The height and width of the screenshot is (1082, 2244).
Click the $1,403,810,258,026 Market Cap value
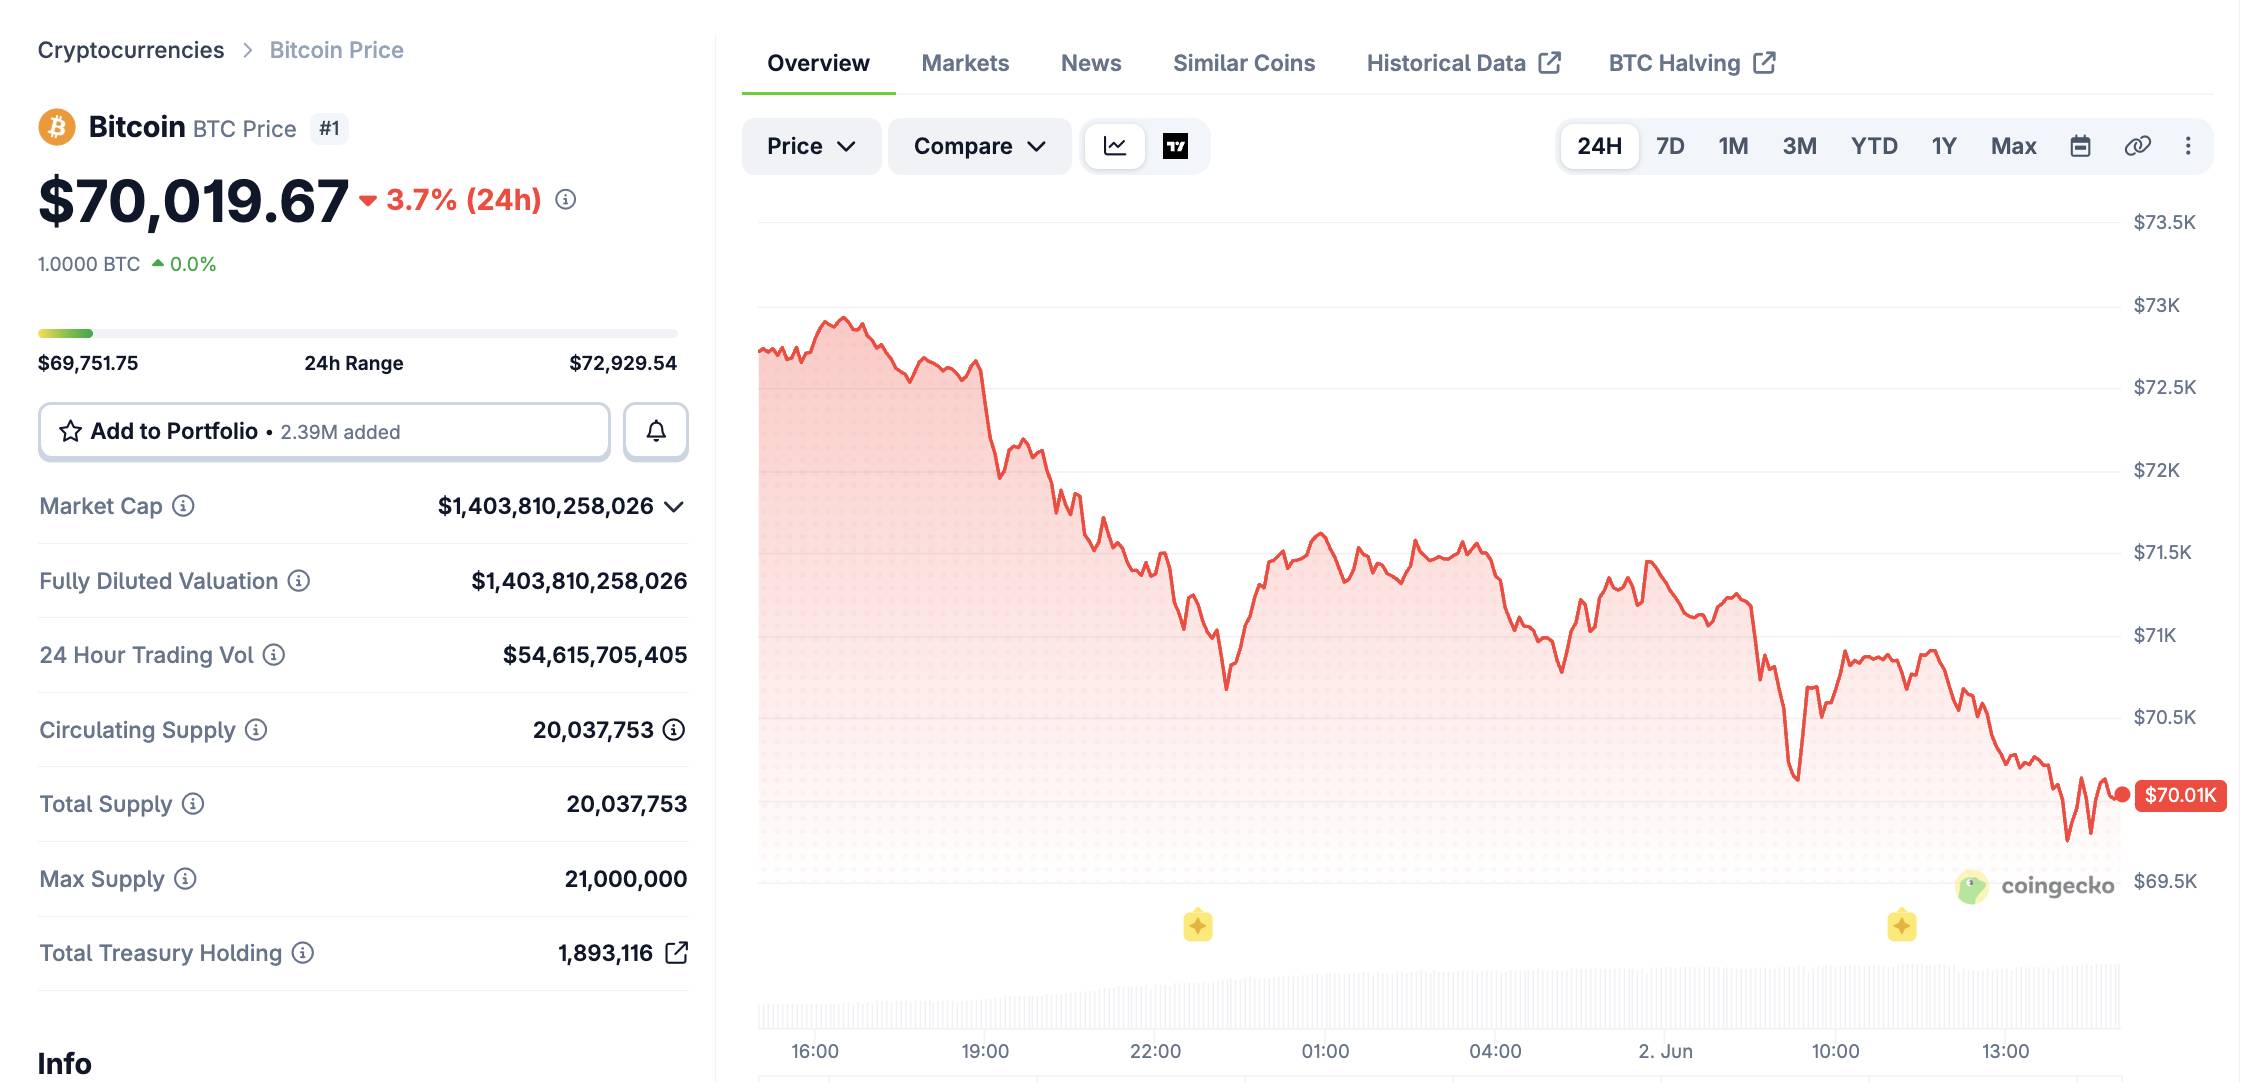pyautogui.click(x=546, y=506)
